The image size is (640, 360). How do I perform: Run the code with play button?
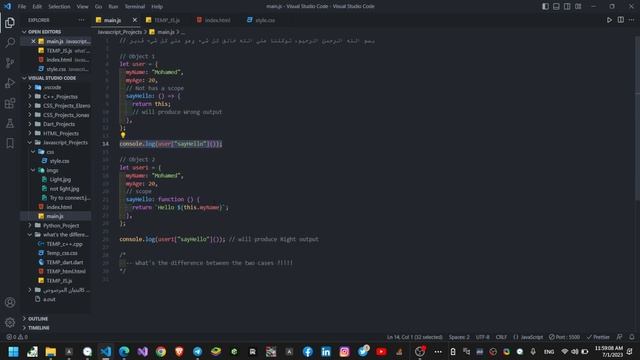(x=609, y=20)
